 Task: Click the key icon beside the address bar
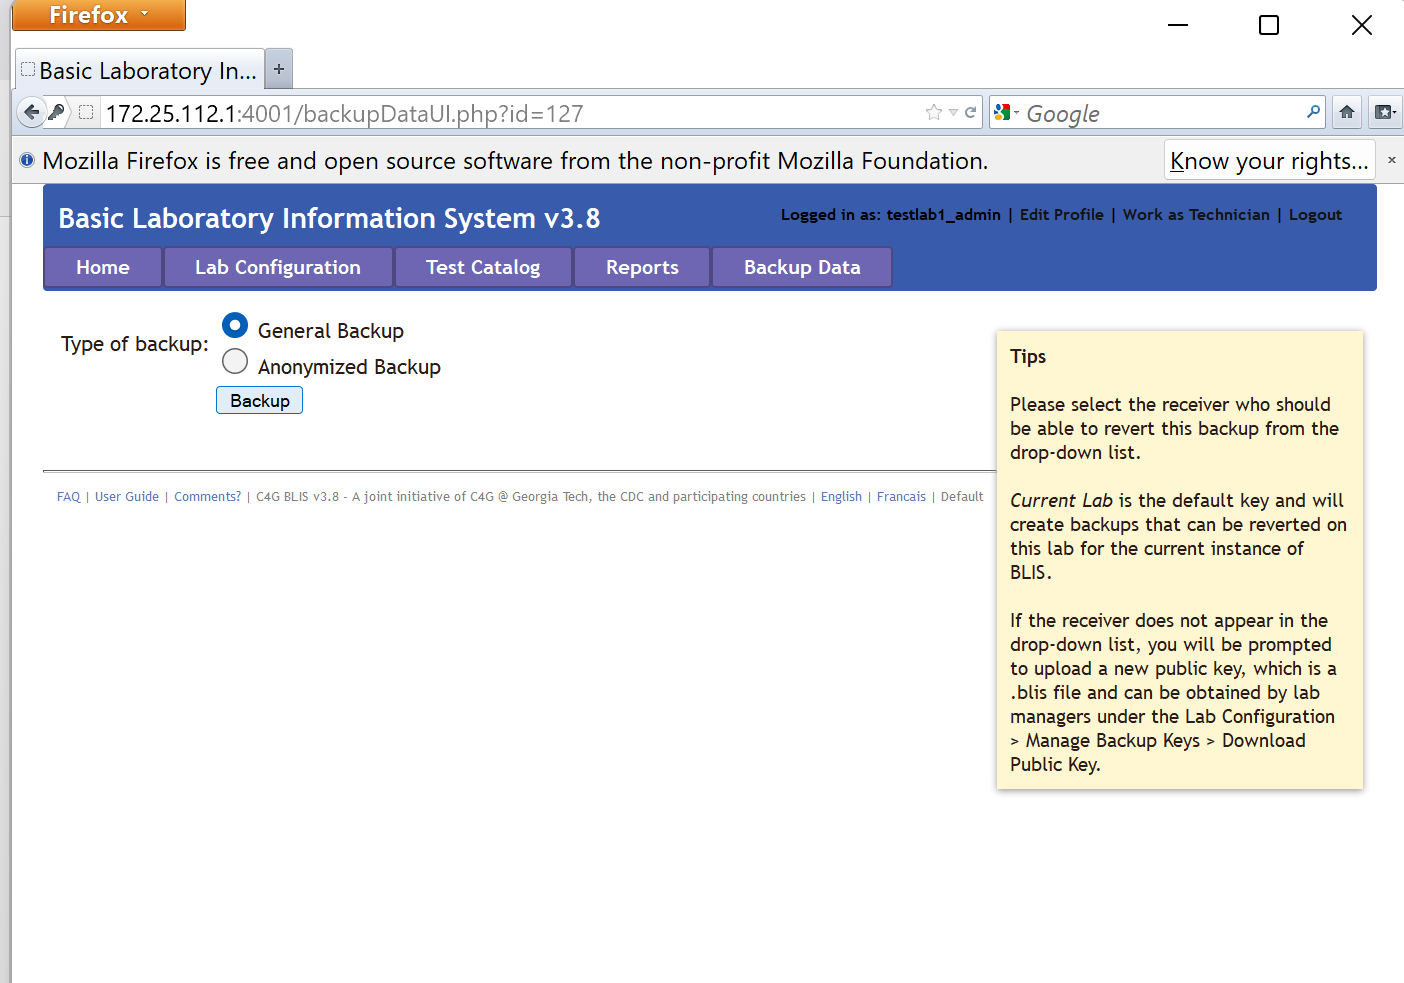[x=57, y=112]
